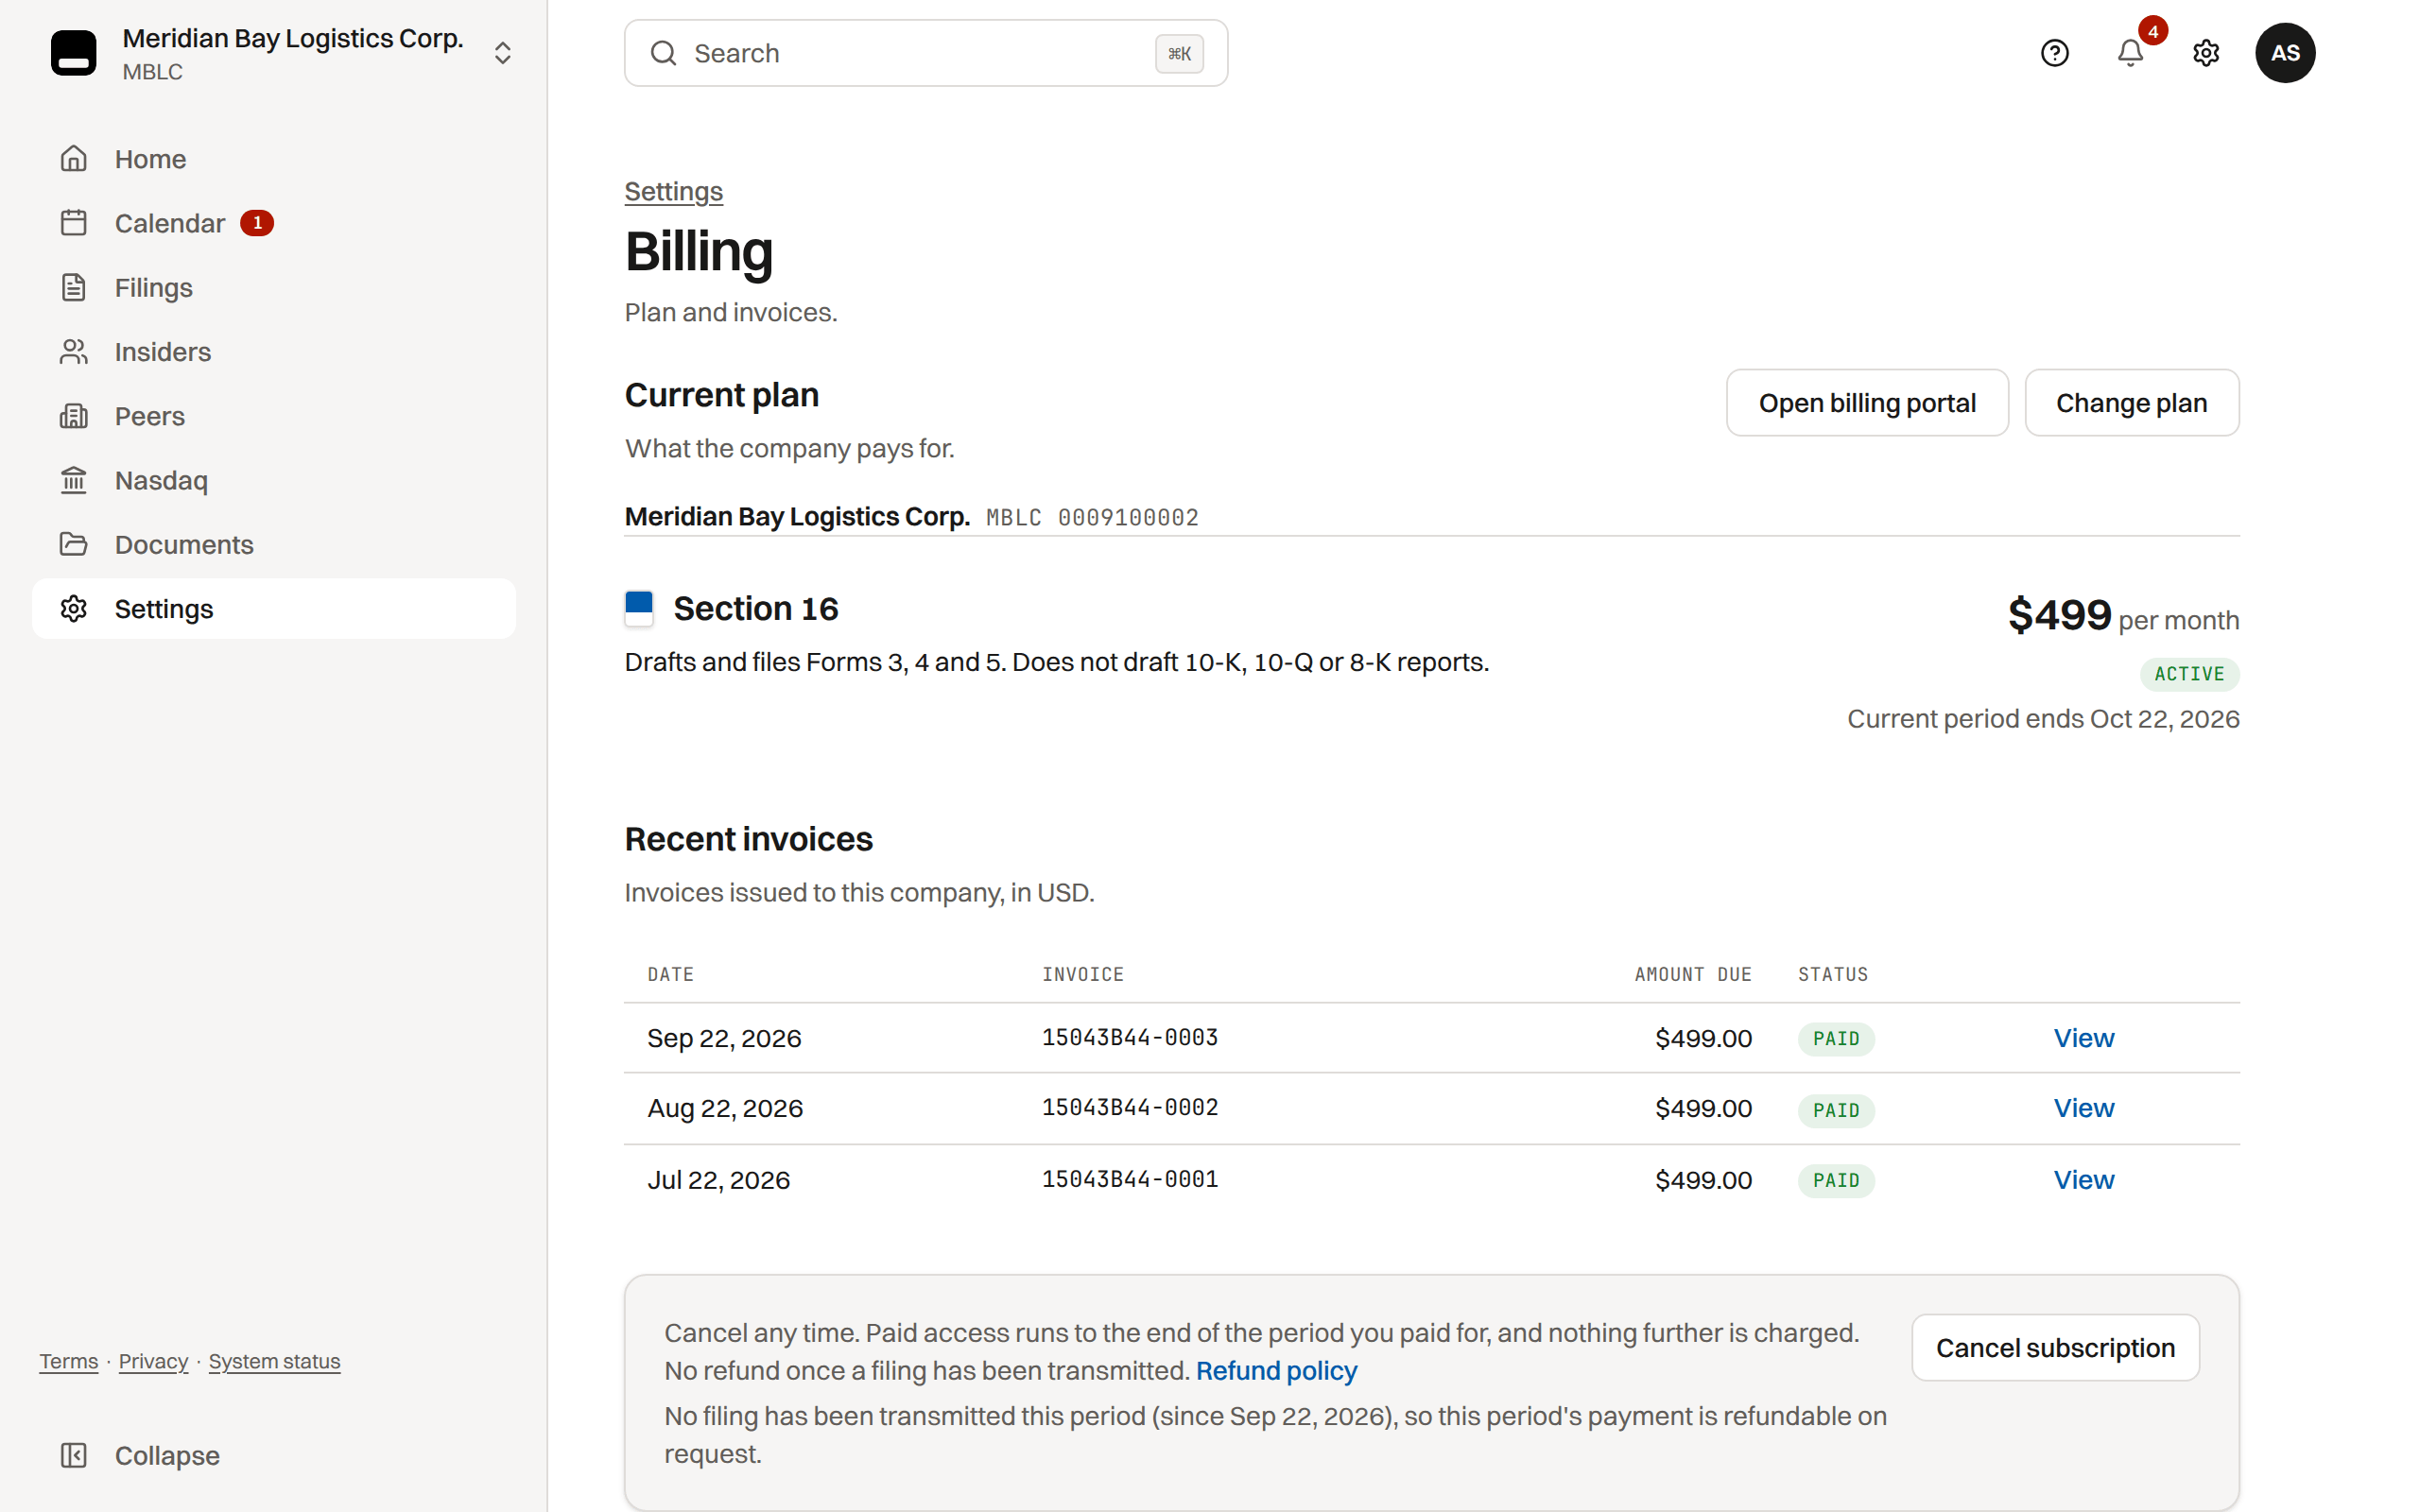Click the Cancel subscription button
This screenshot has width=2420, height=1512.
[2055, 1348]
